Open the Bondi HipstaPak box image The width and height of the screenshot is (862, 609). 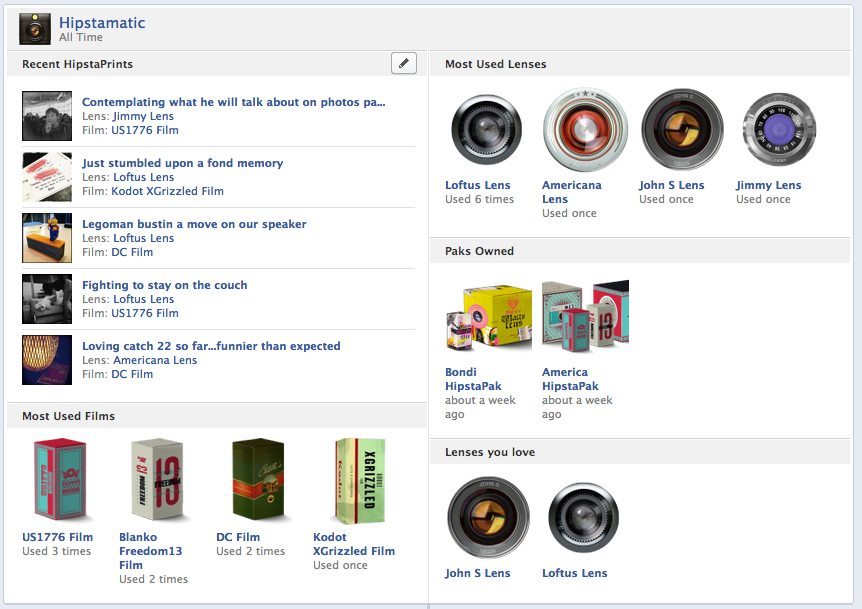(488, 318)
